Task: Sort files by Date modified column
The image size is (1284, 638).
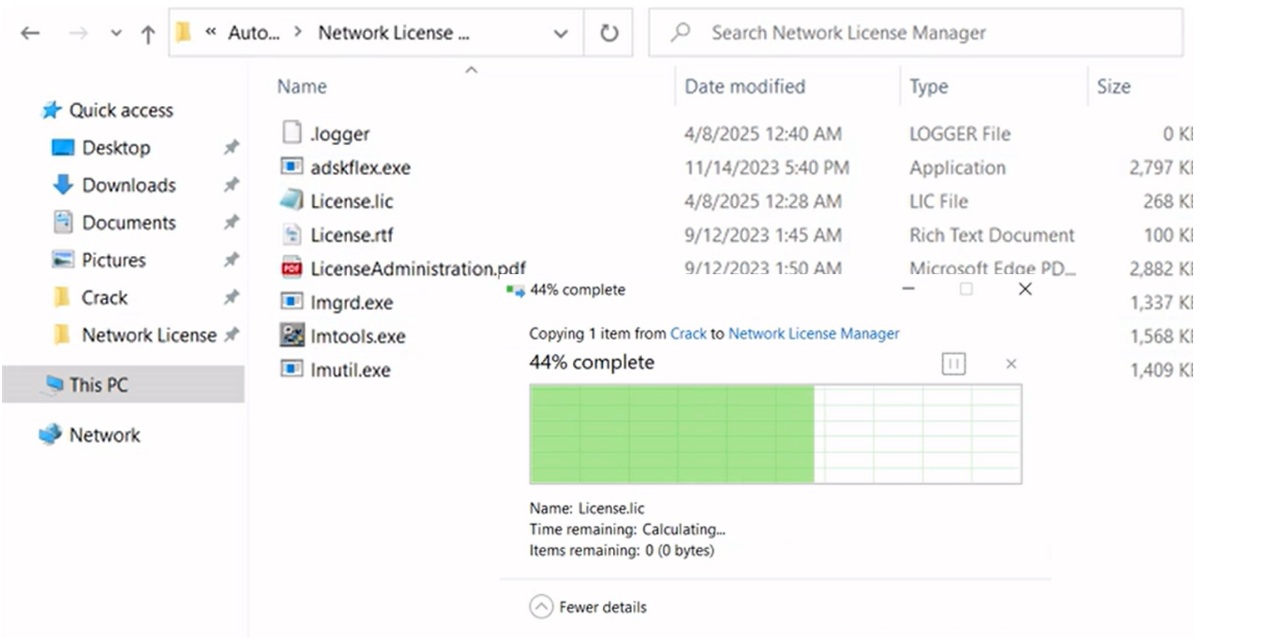Action: (744, 87)
